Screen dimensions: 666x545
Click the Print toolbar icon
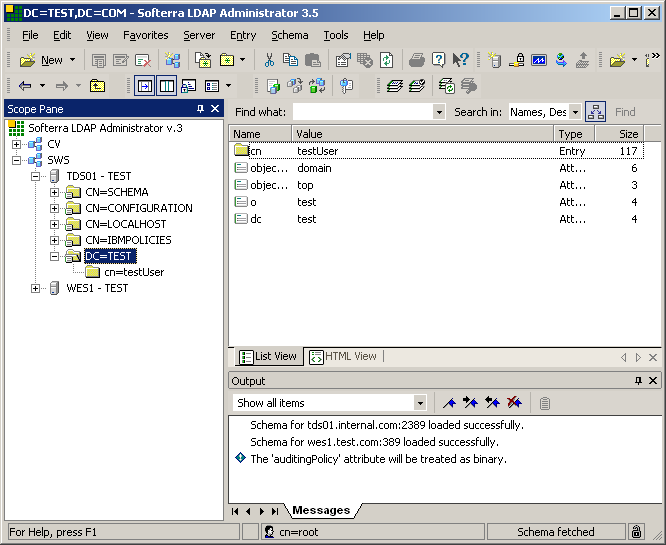tap(417, 60)
